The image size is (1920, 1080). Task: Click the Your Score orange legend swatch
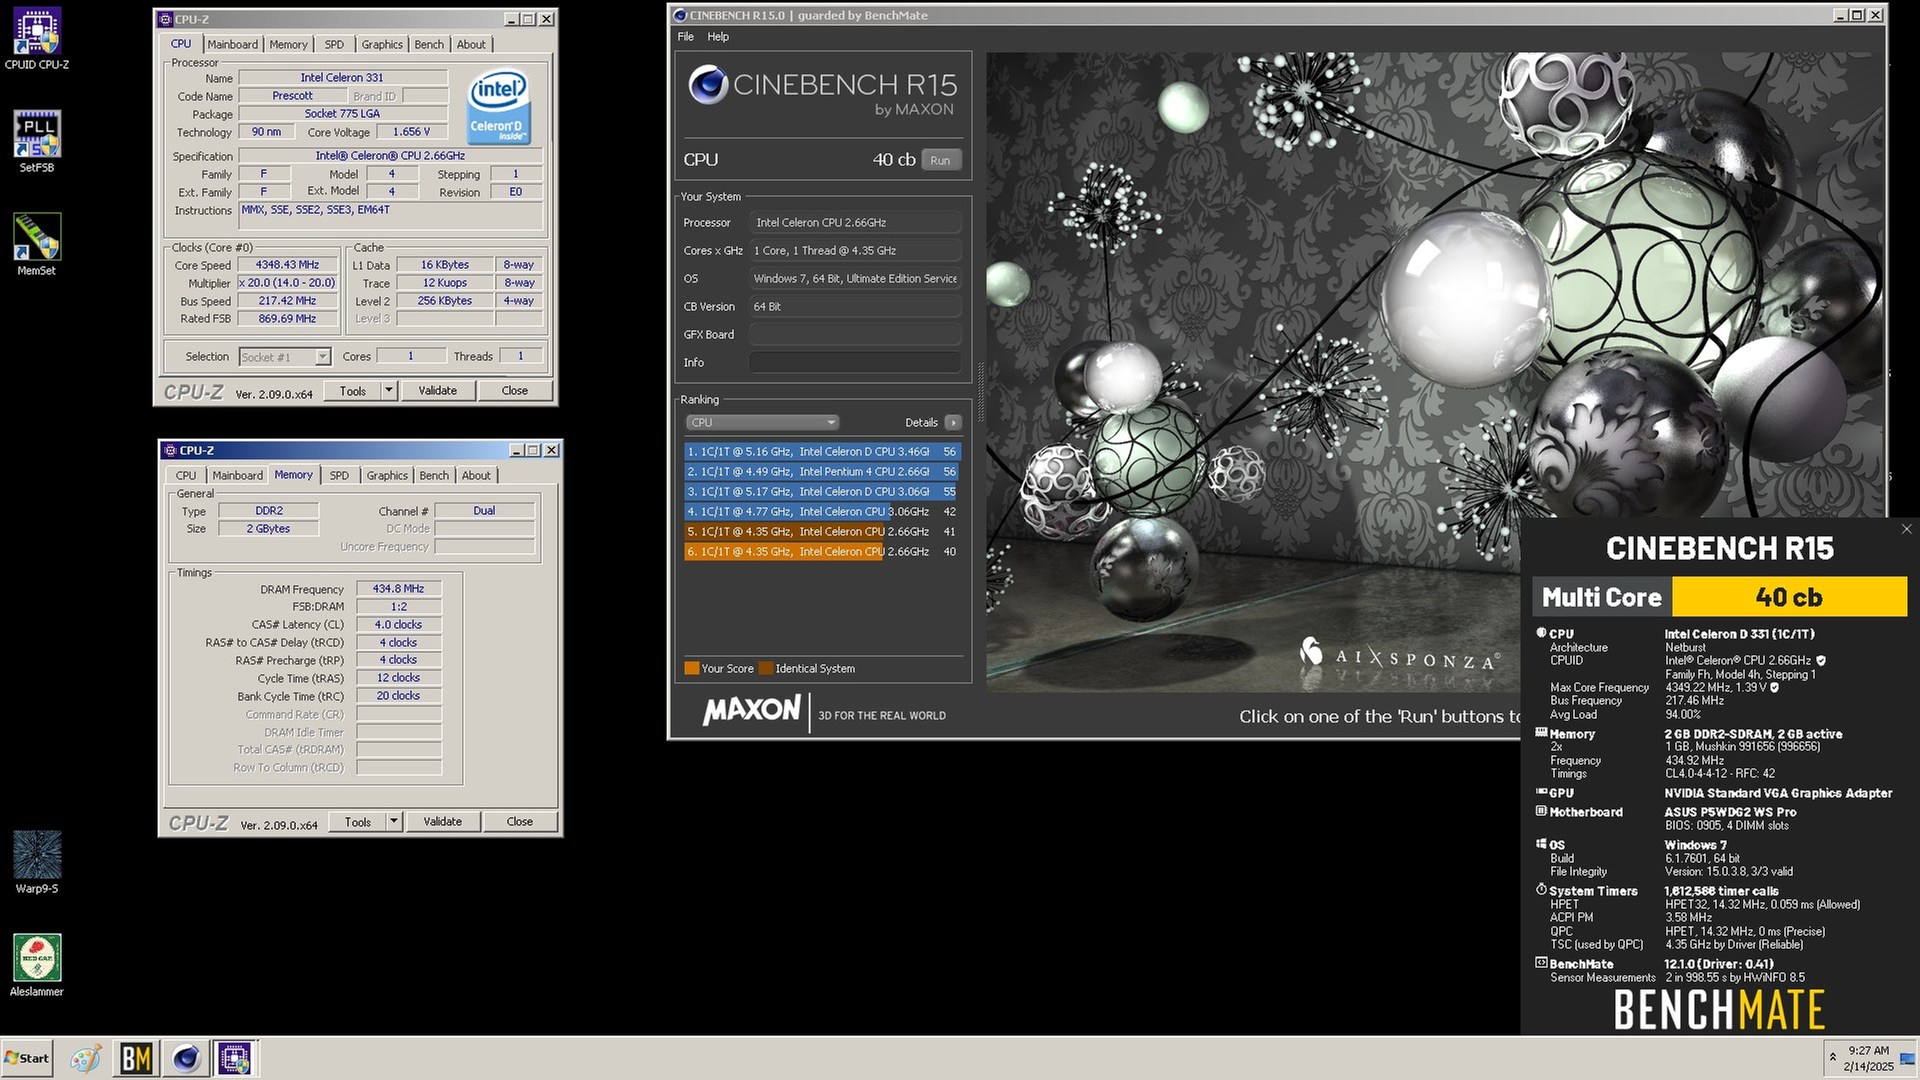click(x=691, y=669)
